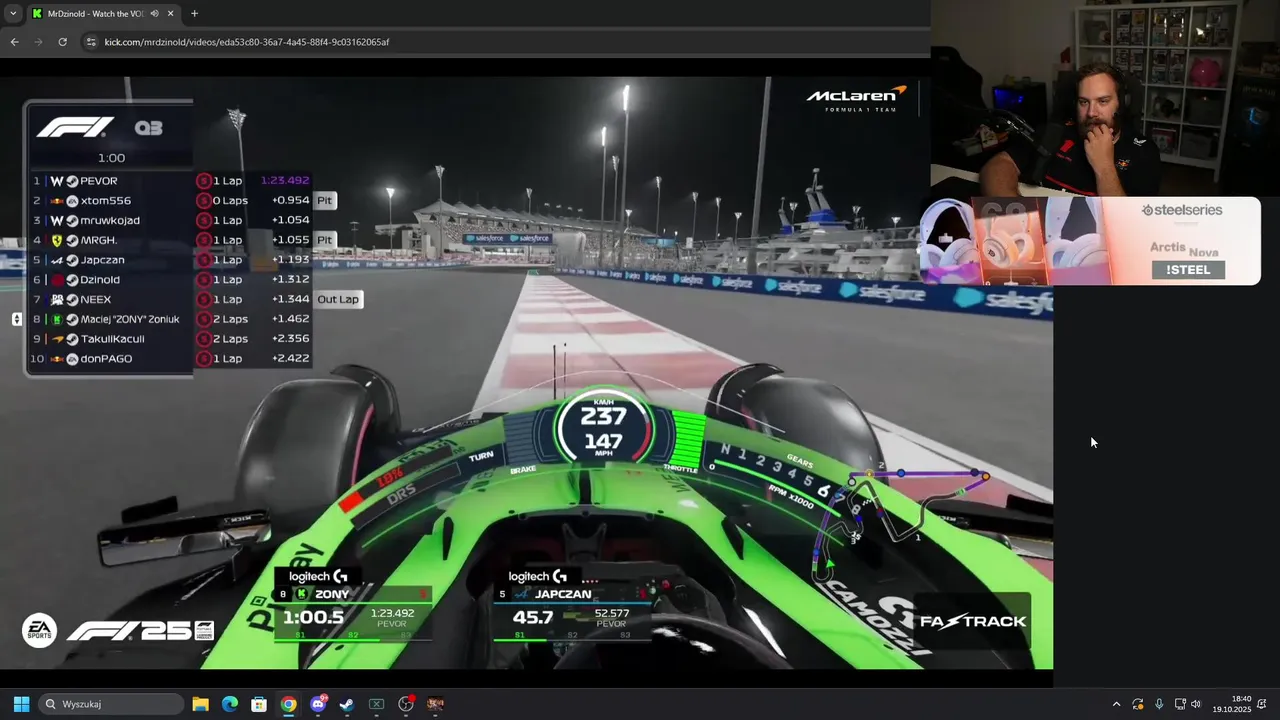Click the Out Lap status badge
Viewport: 1280px width, 720px height.
pos(338,299)
